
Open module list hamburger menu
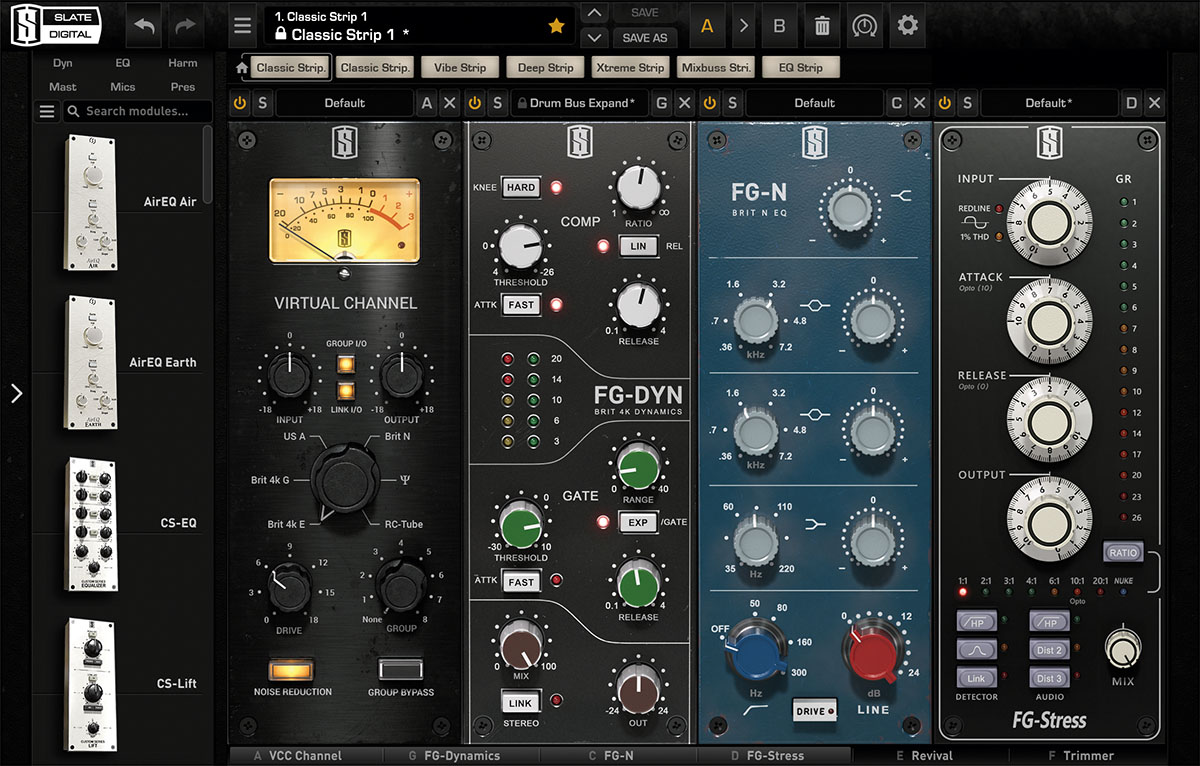[x=47, y=111]
